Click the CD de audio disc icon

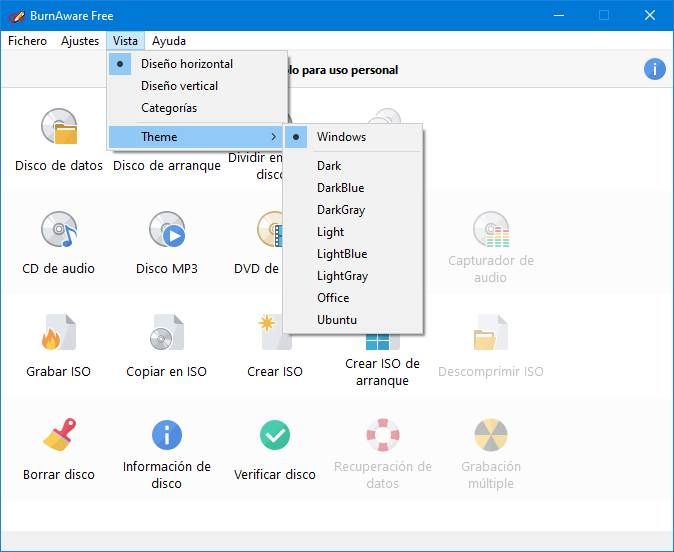pyautogui.click(x=59, y=229)
